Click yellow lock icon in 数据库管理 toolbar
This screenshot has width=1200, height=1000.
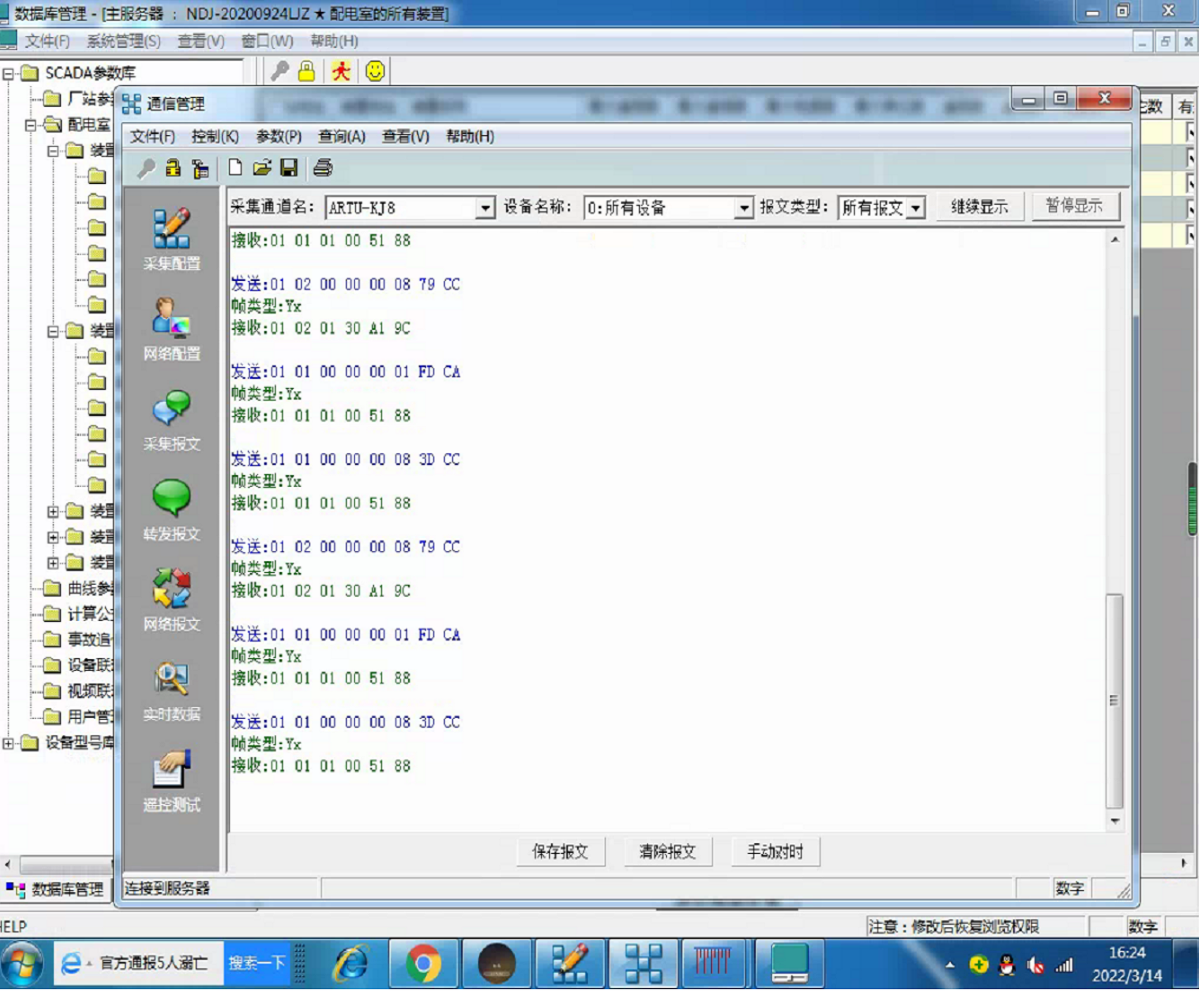307,71
